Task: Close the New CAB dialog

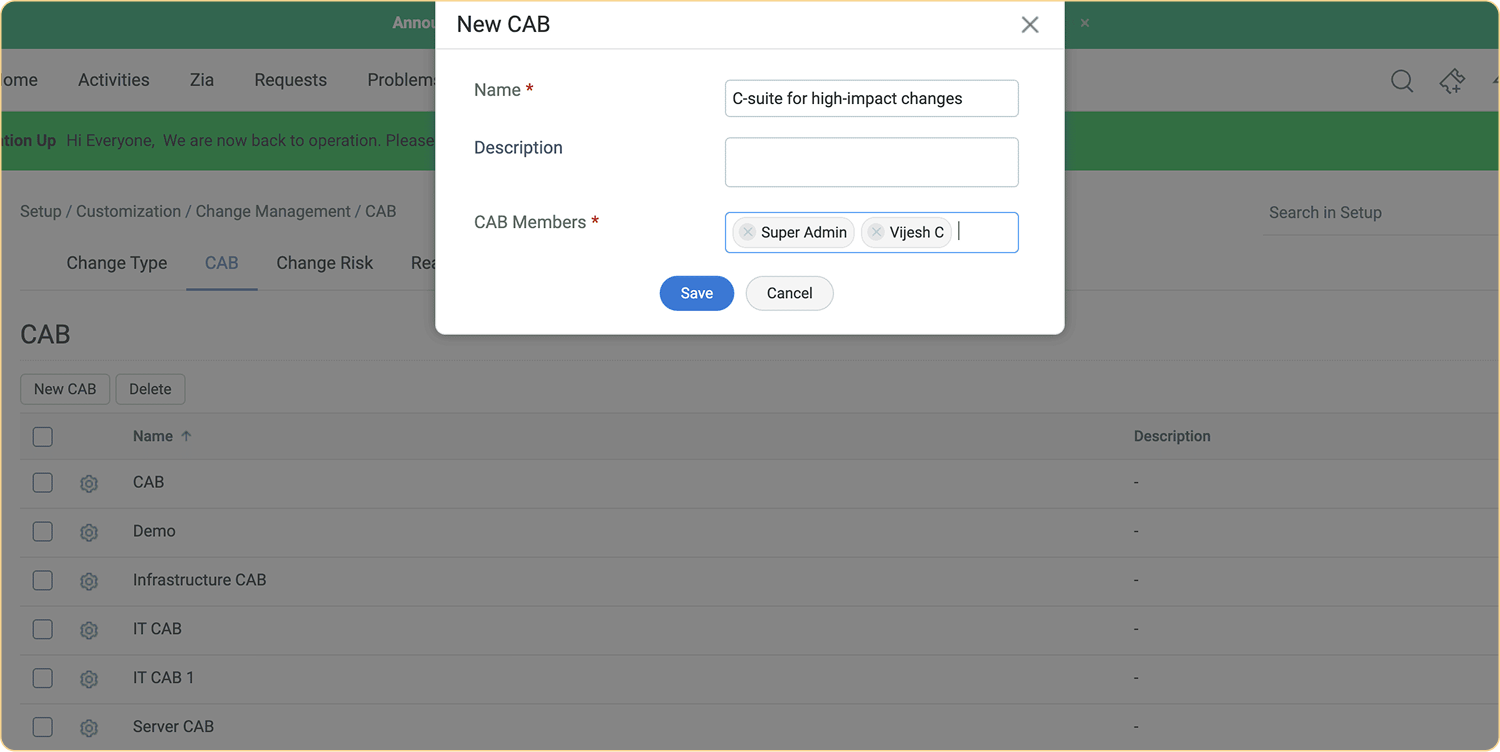Action: pos(1030,24)
